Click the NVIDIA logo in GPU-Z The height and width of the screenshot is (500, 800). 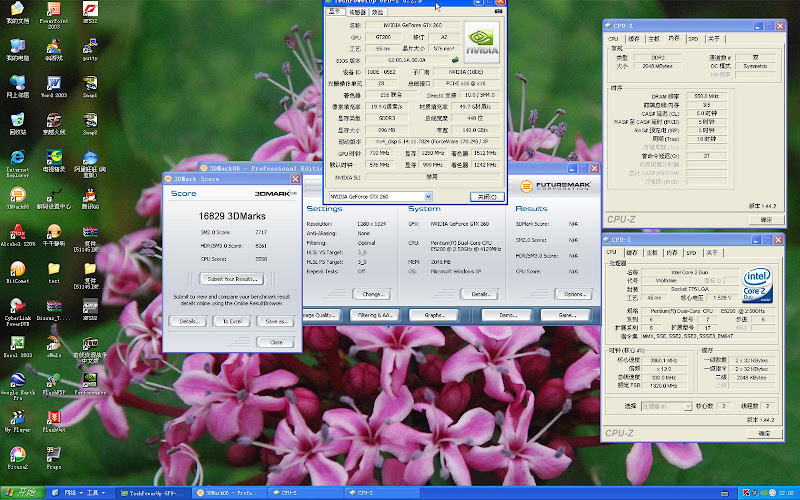pos(482,42)
